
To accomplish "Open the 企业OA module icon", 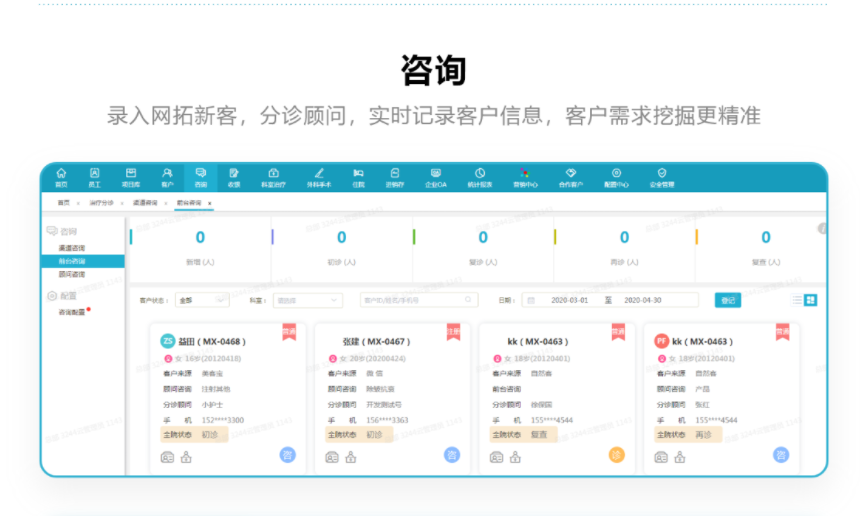I will click(x=435, y=178).
